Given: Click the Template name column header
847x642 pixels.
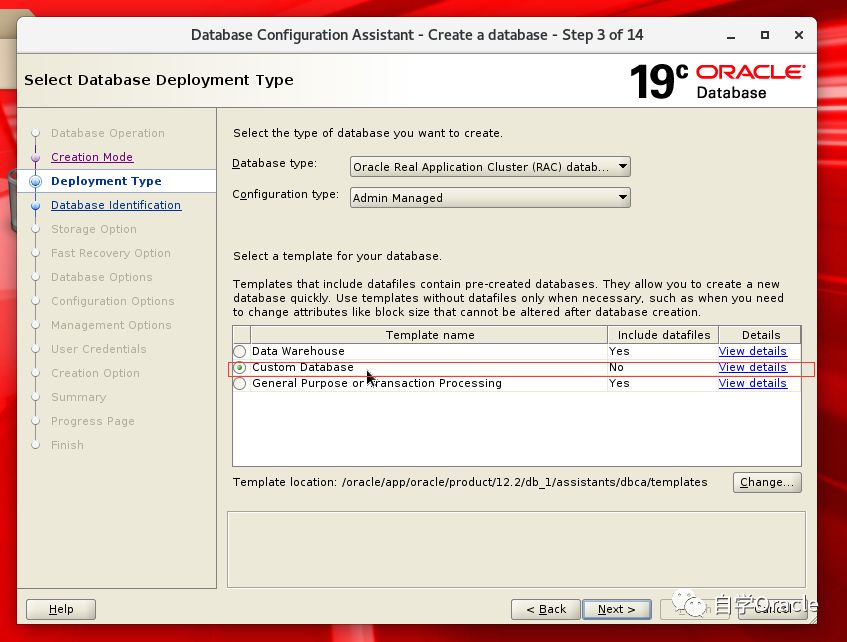Looking at the screenshot, I should click(430, 335).
